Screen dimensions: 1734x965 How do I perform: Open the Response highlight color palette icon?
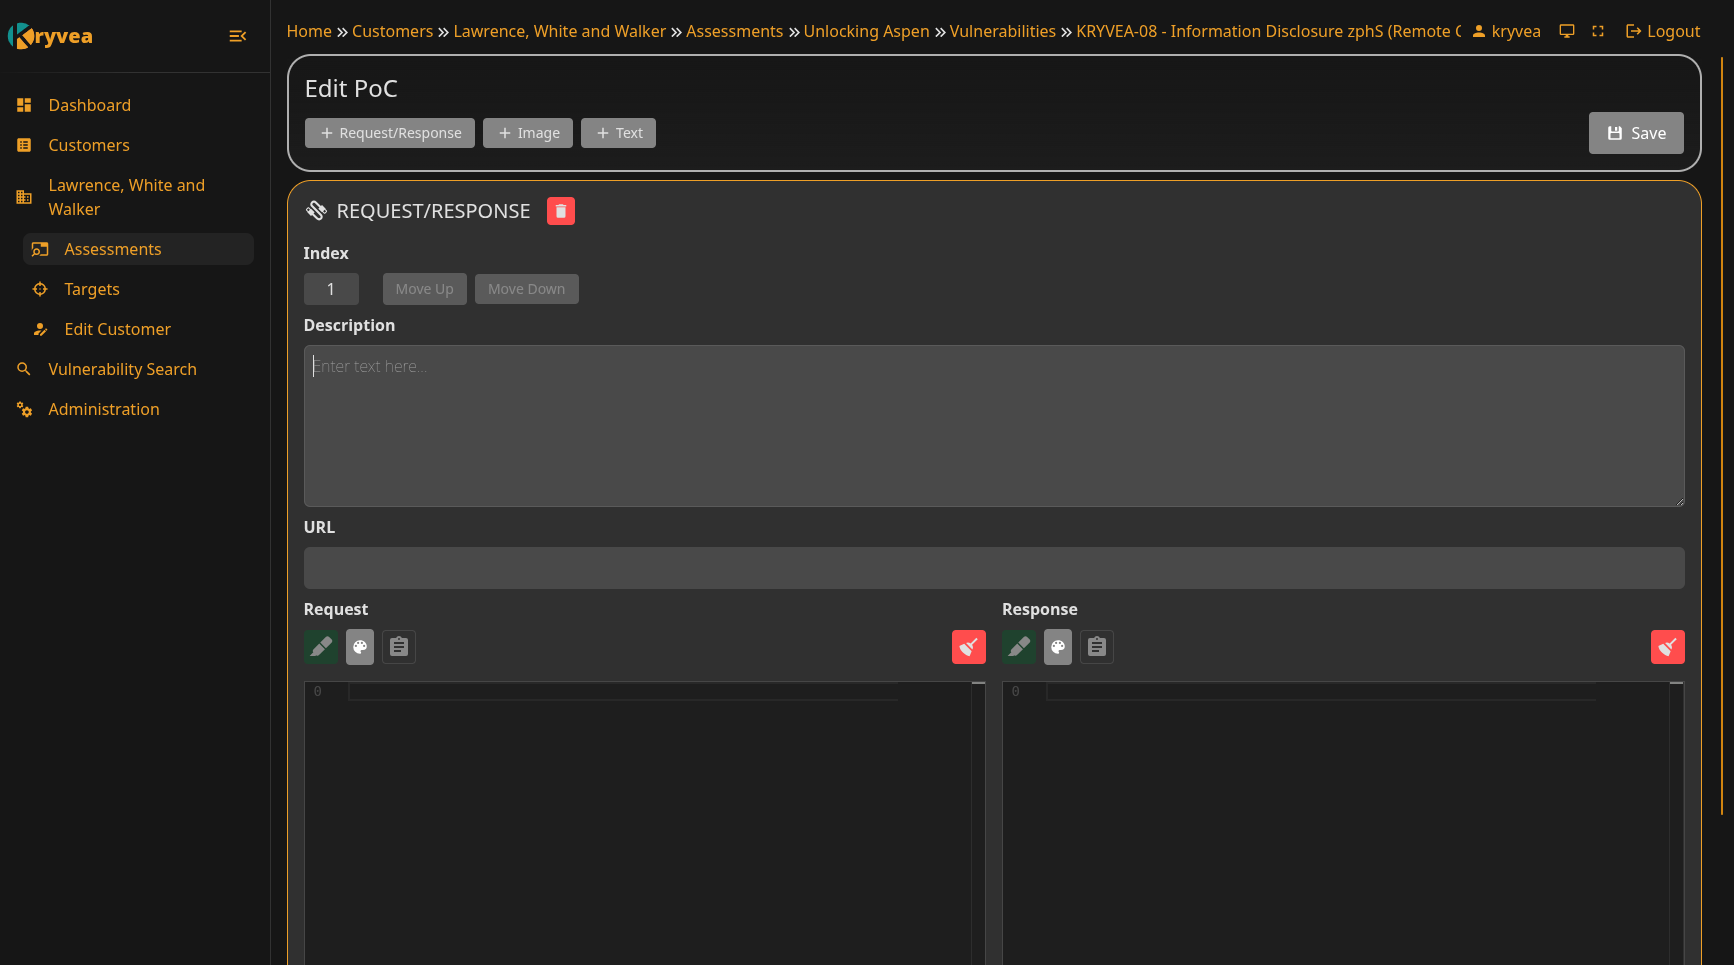pos(1058,647)
